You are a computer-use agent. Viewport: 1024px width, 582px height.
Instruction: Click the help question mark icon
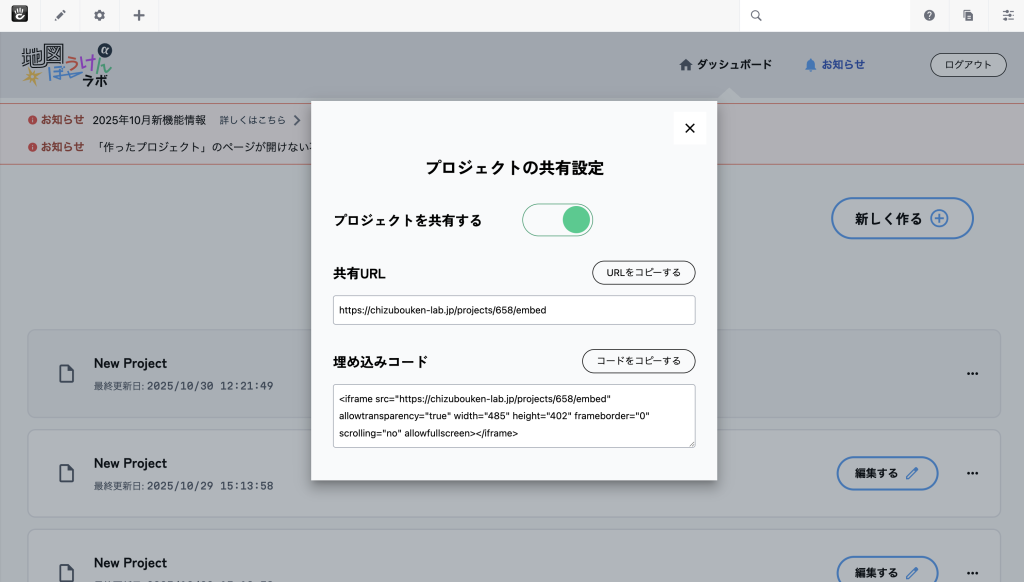(x=929, y=15)
